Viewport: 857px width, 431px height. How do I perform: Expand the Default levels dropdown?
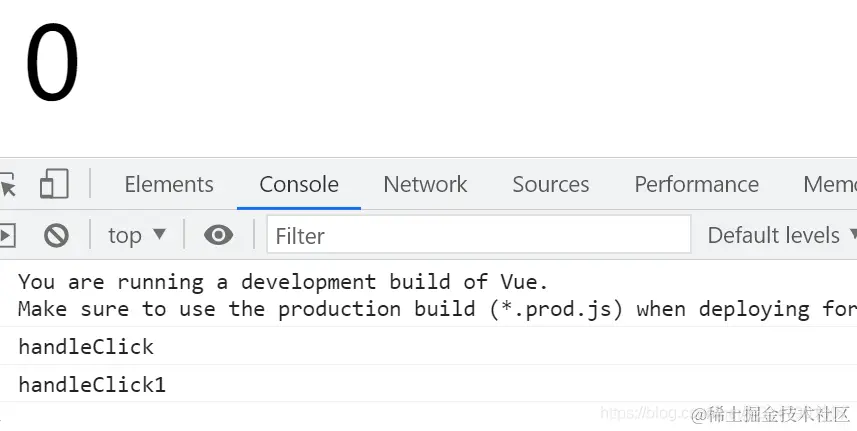pyautogui.click(x=780, y=235)
